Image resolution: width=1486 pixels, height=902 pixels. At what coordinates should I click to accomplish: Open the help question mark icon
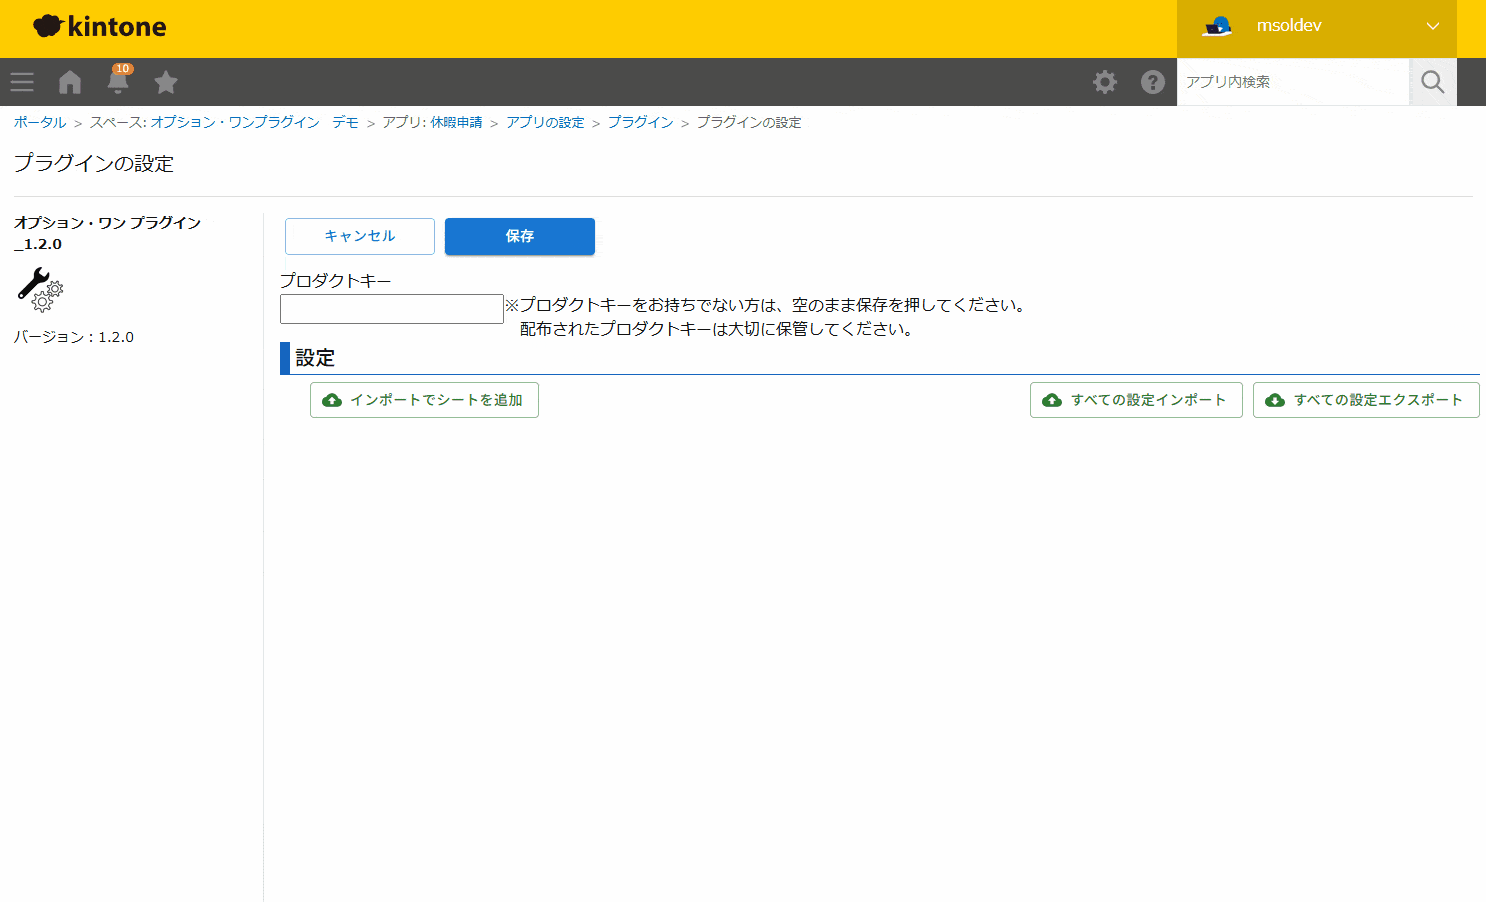(x=1153, y=82)
